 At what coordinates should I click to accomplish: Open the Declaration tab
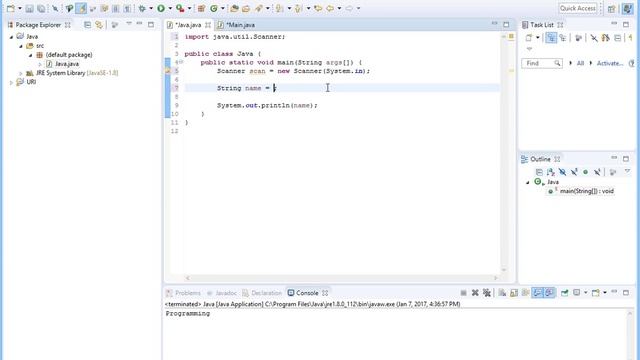(262, 293)
